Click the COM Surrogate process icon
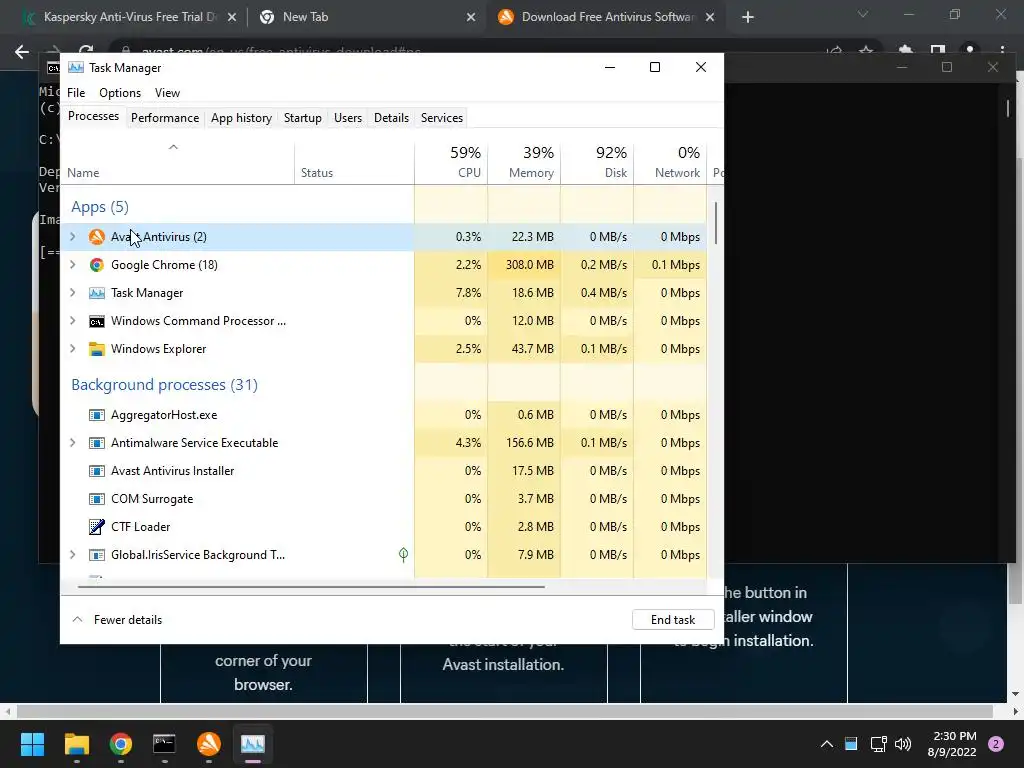1024x768 pixels. tap(97, 500)
